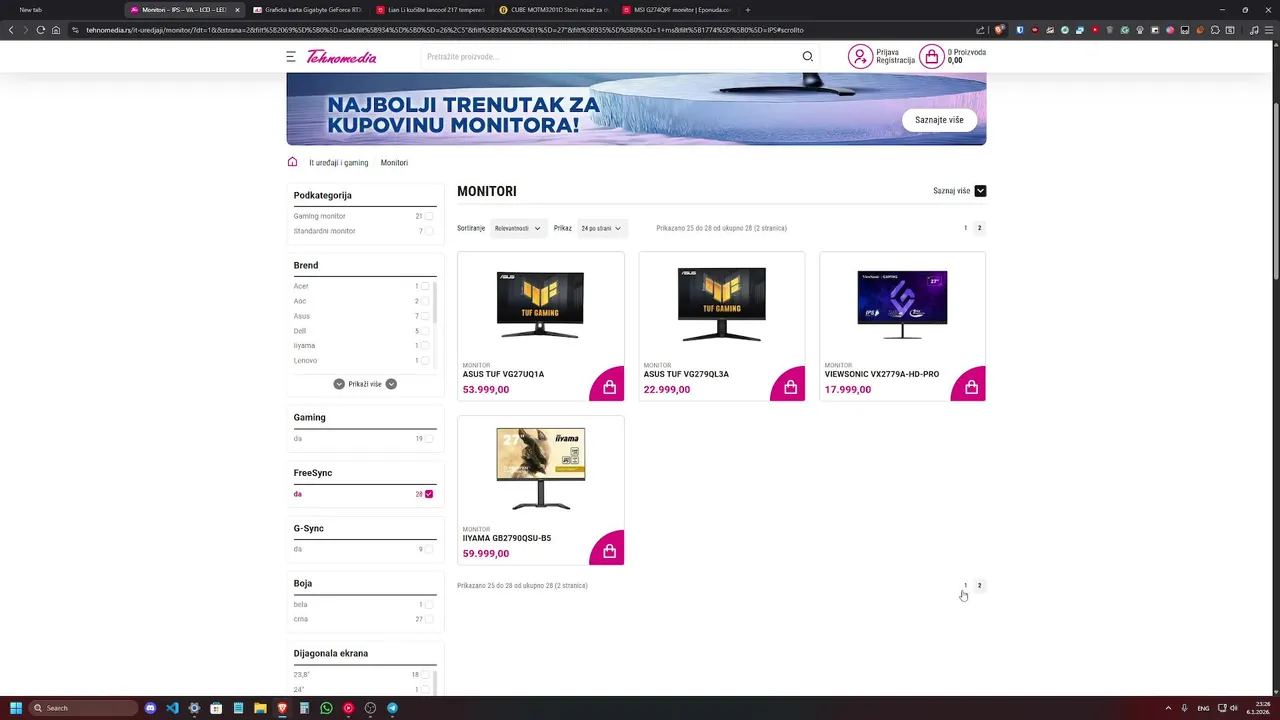
Task: Go to home via breadcrumb house icon
Action: pyautogui.click(x=292, y=162)
